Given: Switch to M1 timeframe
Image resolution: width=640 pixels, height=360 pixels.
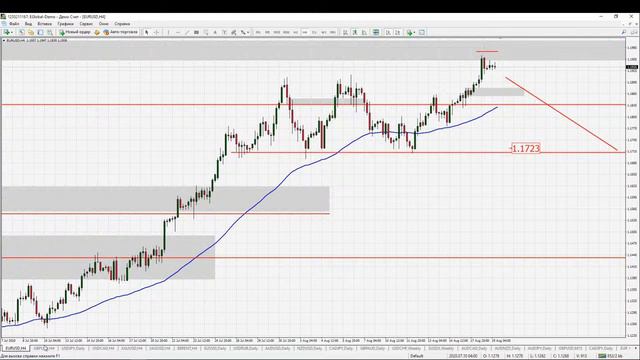Looking at the screenshot, I should [258, 32].
